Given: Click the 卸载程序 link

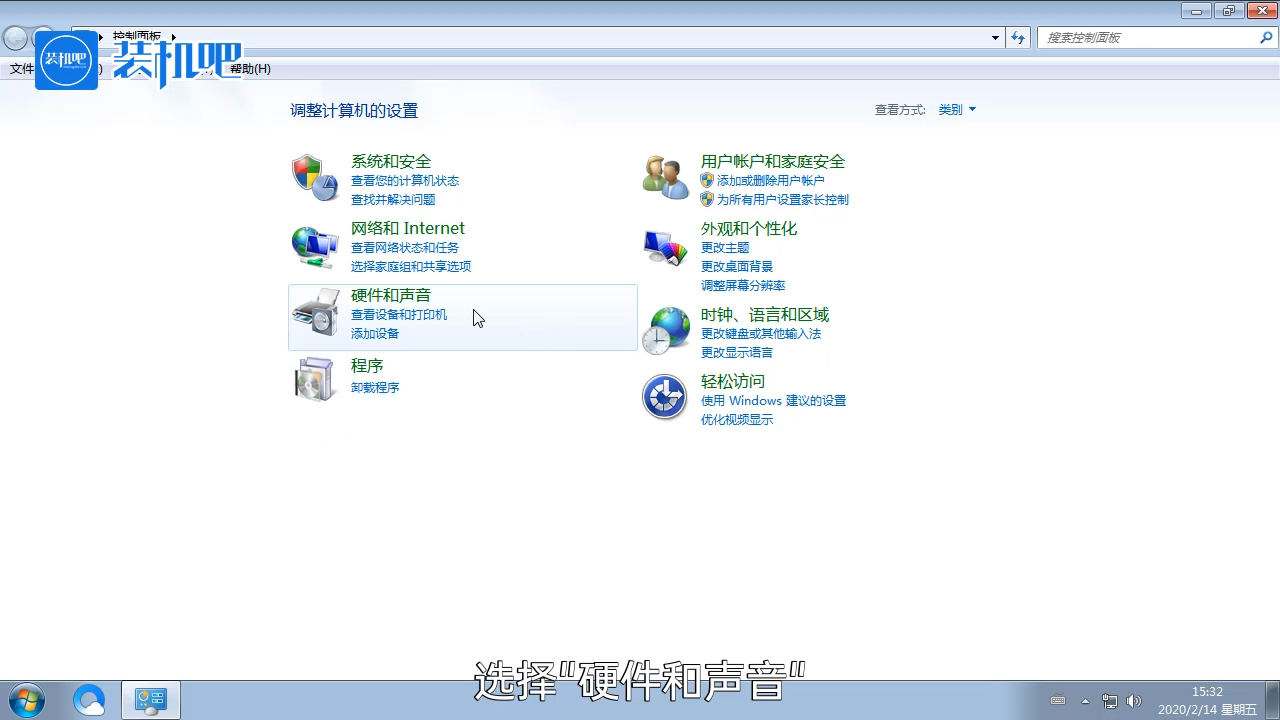Looking at the screenshot, I should 375,387.
